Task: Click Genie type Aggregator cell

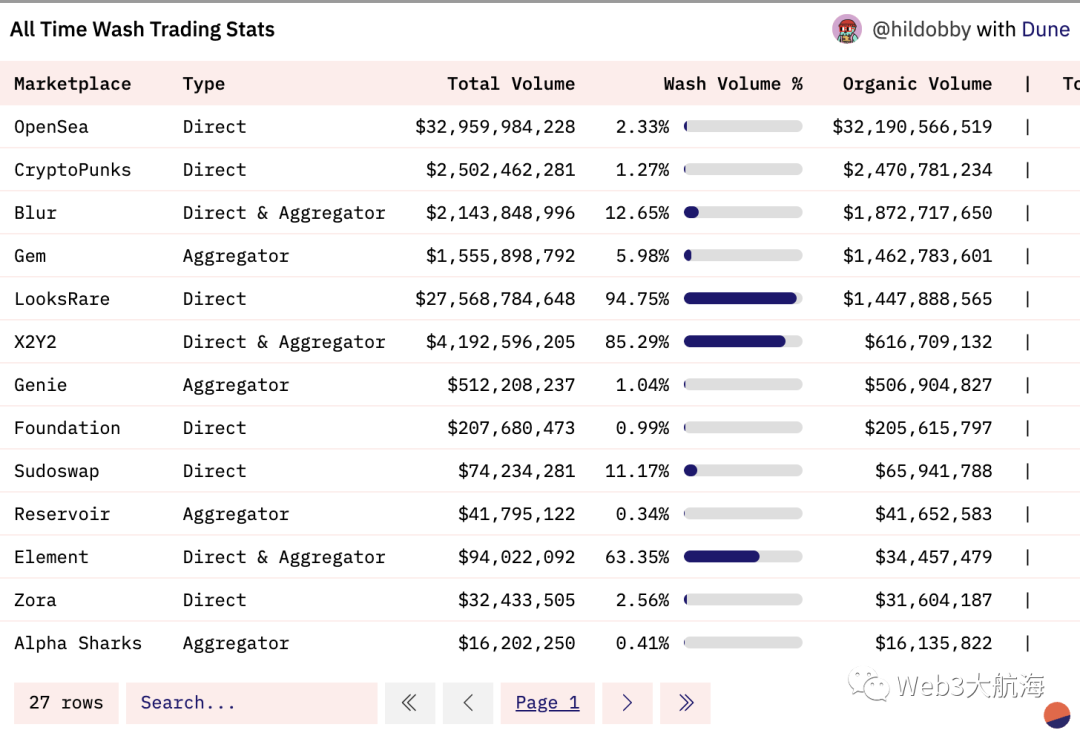Action: pos(236,385)
